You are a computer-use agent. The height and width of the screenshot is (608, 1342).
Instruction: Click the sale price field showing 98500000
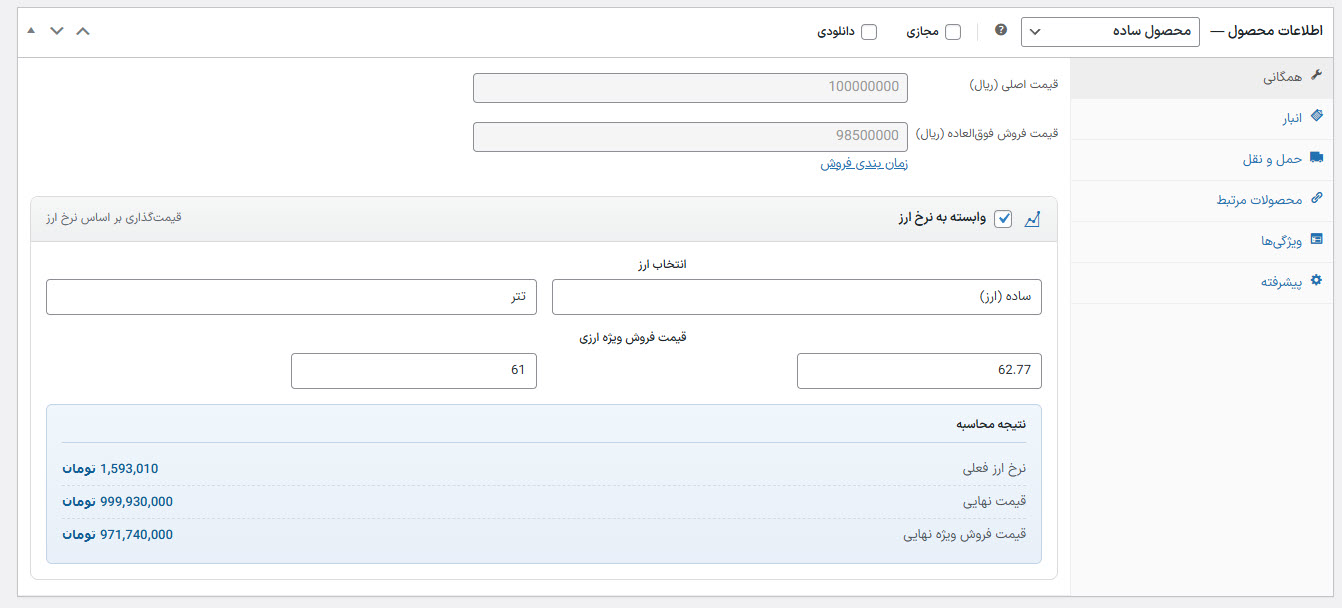point(690,137)
